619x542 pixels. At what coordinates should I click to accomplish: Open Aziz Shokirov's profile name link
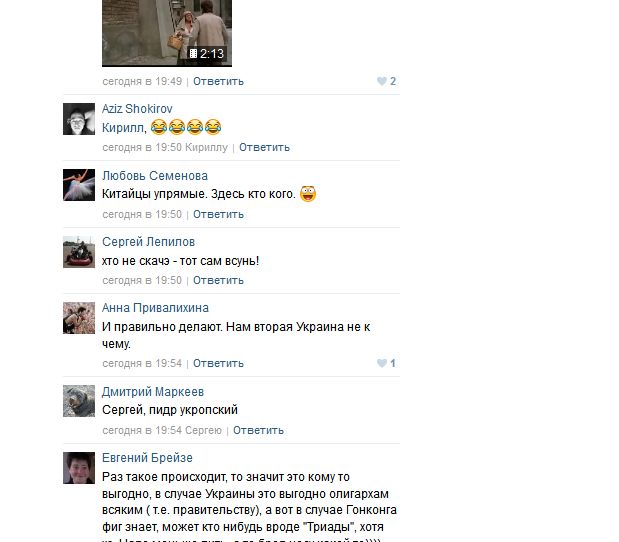[x=137, y=109]
